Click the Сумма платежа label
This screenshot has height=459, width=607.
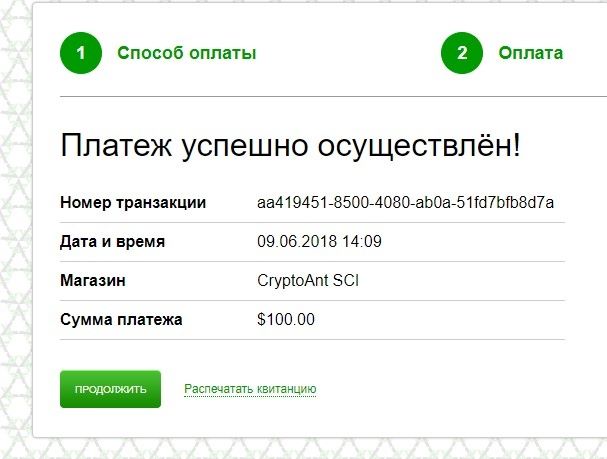pyautogui.click(x=121, y=320)
